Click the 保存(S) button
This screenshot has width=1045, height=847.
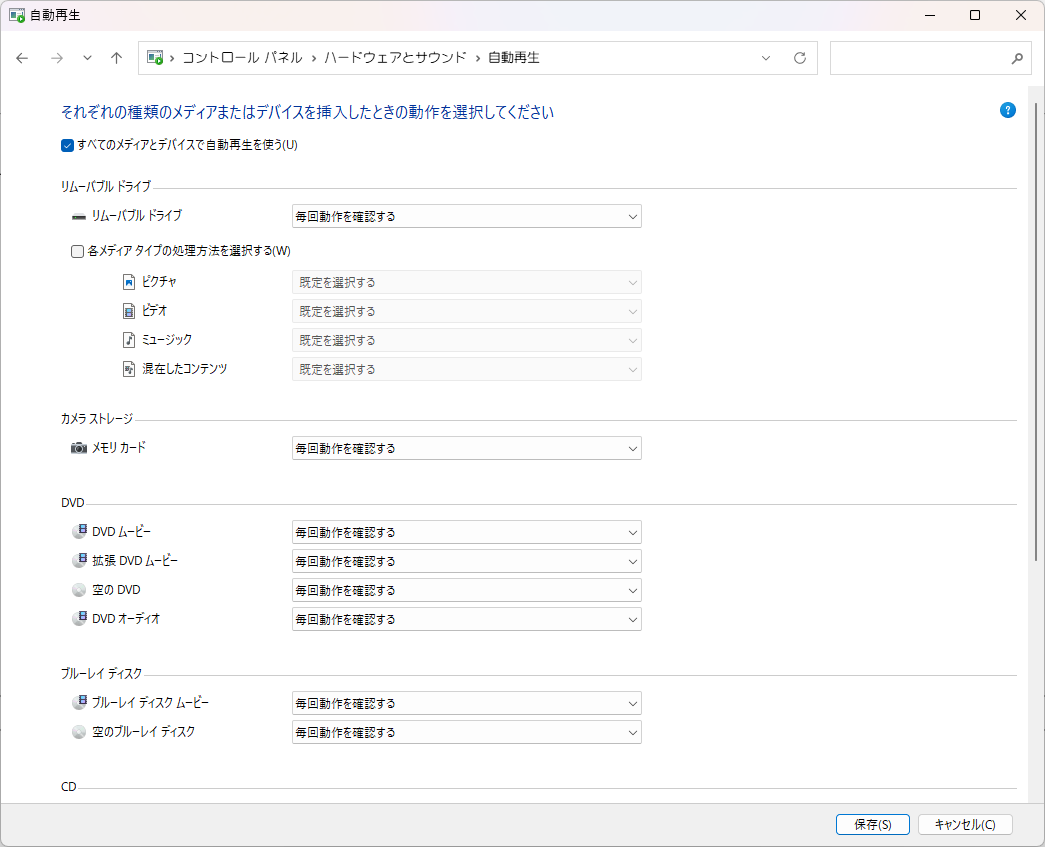(872, 825)
